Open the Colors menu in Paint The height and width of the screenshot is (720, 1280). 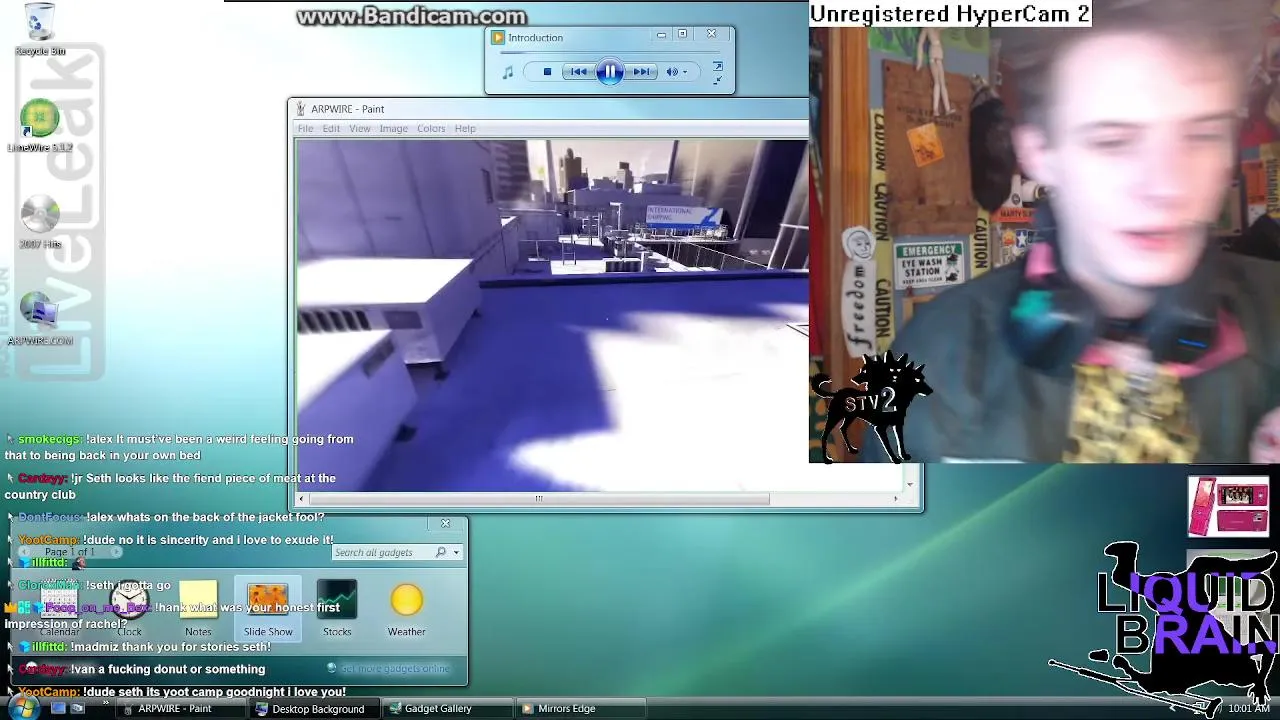point(431,128)
